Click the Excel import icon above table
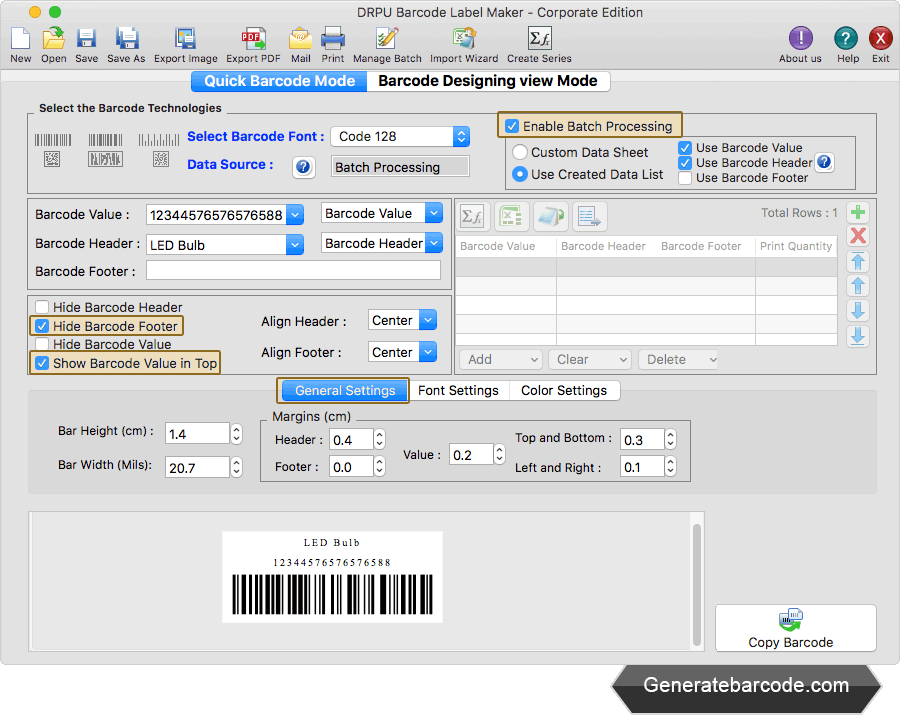 click(511, 216)
